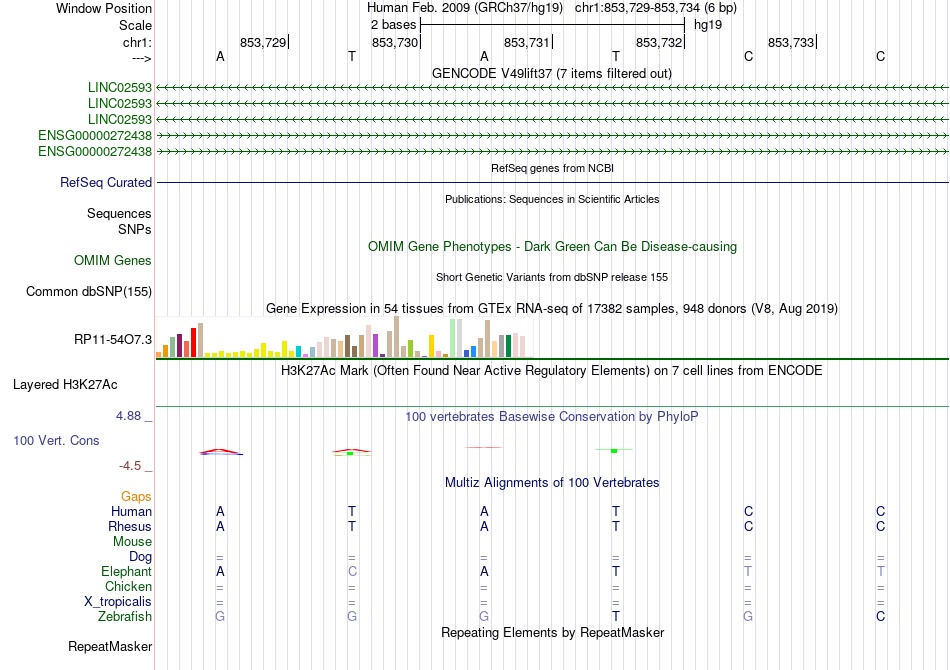Select the Human alignment row label
The height and width of the screenshot is (670, 950).
131,511
